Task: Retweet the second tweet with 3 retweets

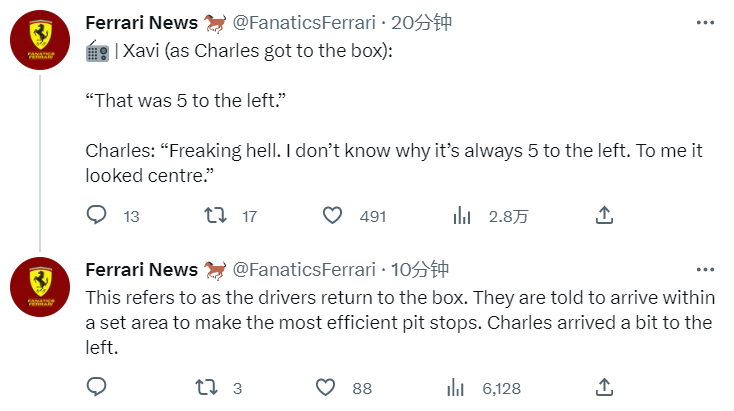Action: (206, 388)
